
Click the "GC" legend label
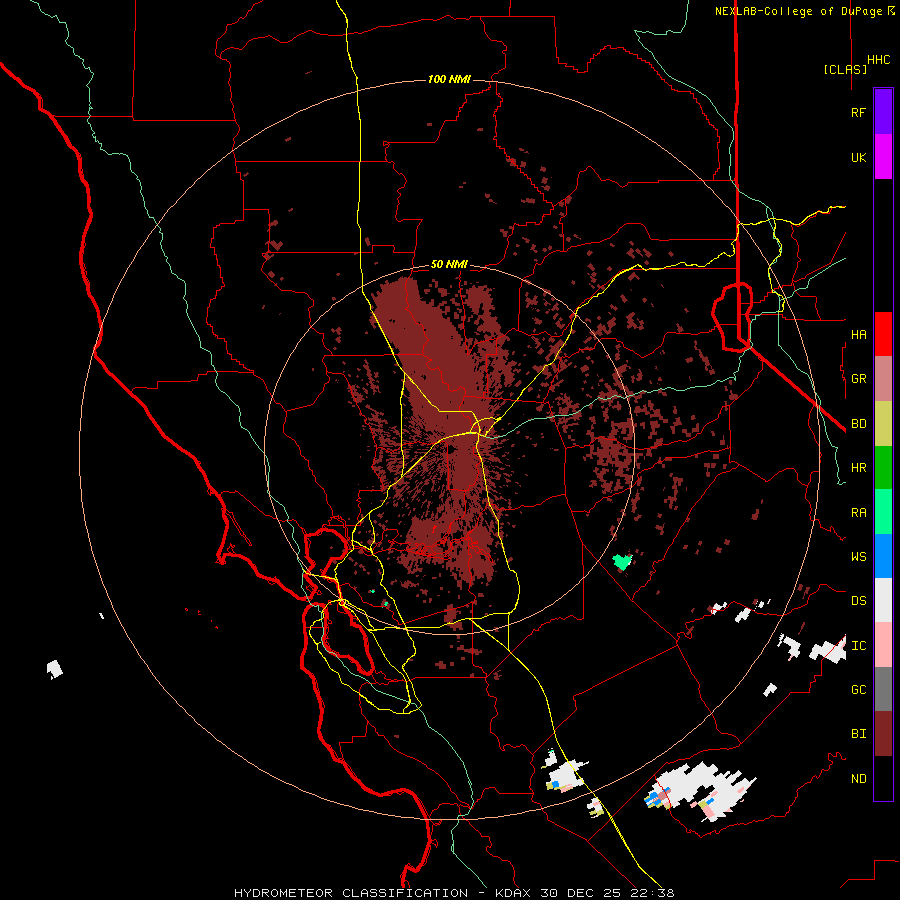click(x=859, y=689)
